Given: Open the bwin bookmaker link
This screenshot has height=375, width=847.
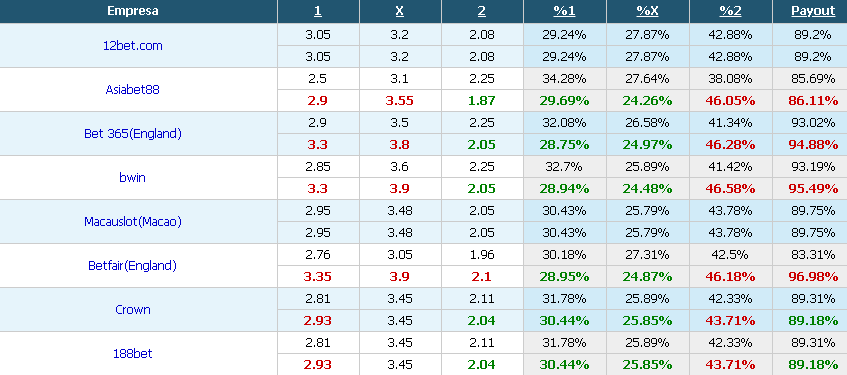Looking at the screenshot, I should pyautogui.click(x=132, y=177).
